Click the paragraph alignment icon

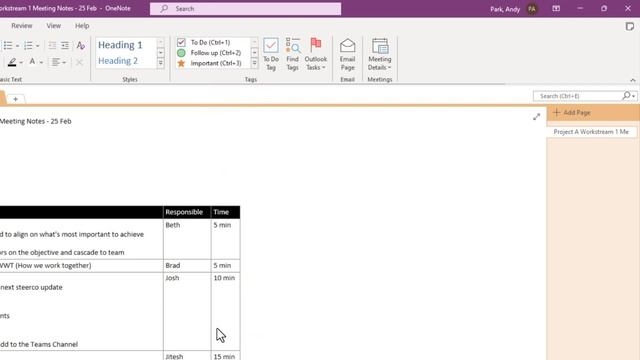point(55,62)
